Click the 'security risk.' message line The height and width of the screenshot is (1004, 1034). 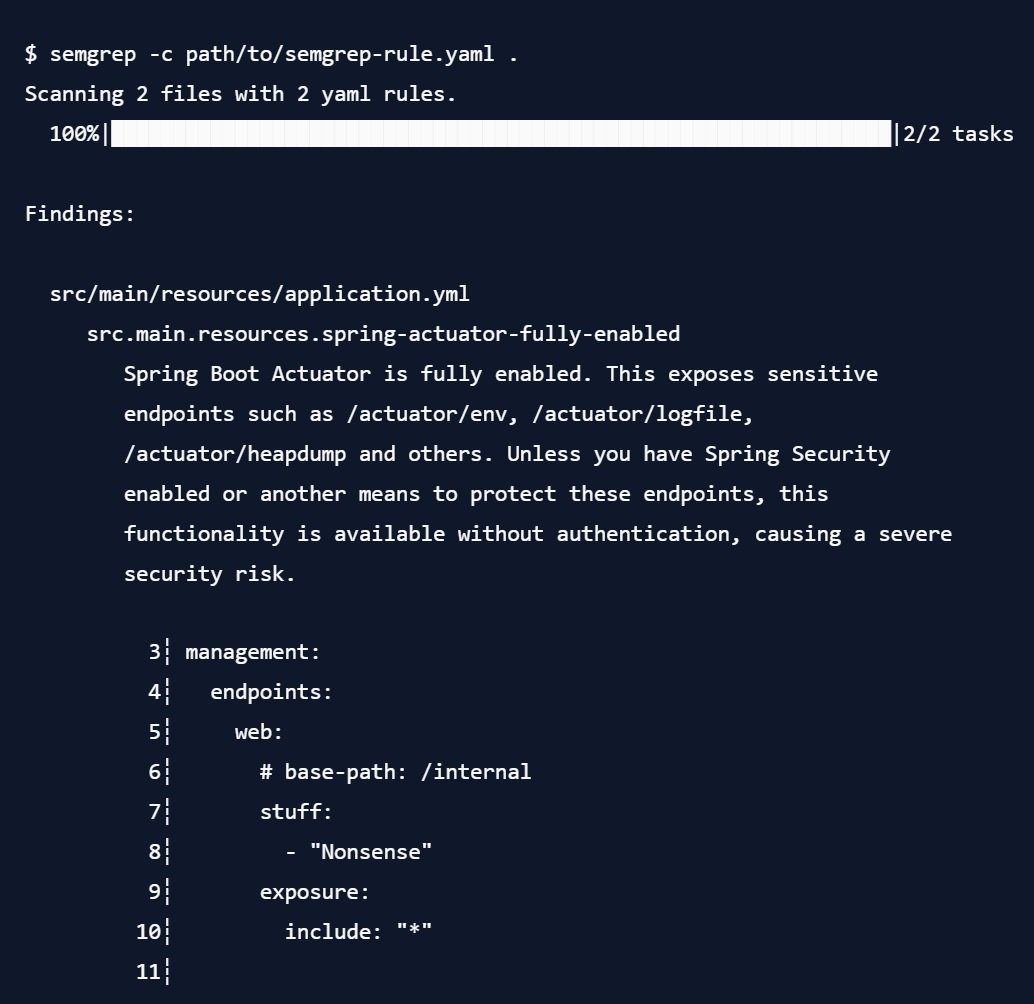[x=209, y=574]
